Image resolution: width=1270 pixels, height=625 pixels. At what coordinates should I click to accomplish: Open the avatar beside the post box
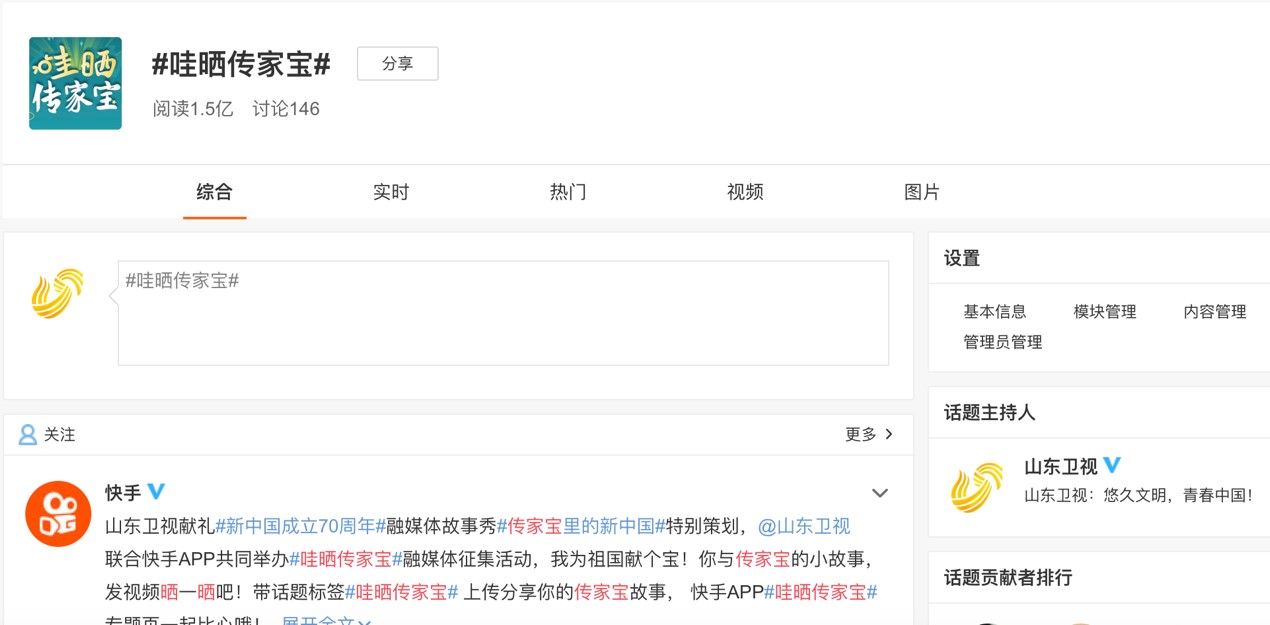pyautogui.click(x=57, y=293)
